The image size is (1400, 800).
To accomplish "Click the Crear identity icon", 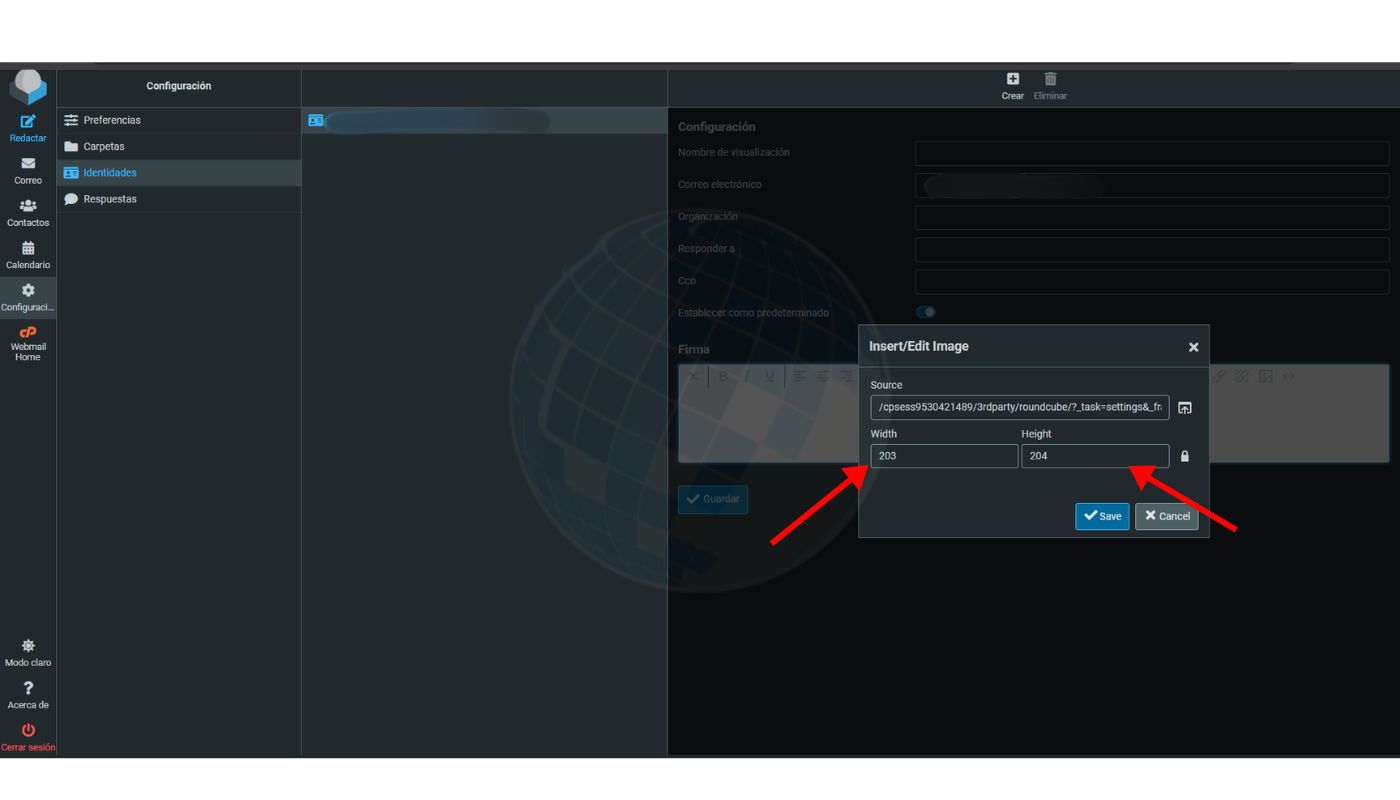I will coord(1012,80).
